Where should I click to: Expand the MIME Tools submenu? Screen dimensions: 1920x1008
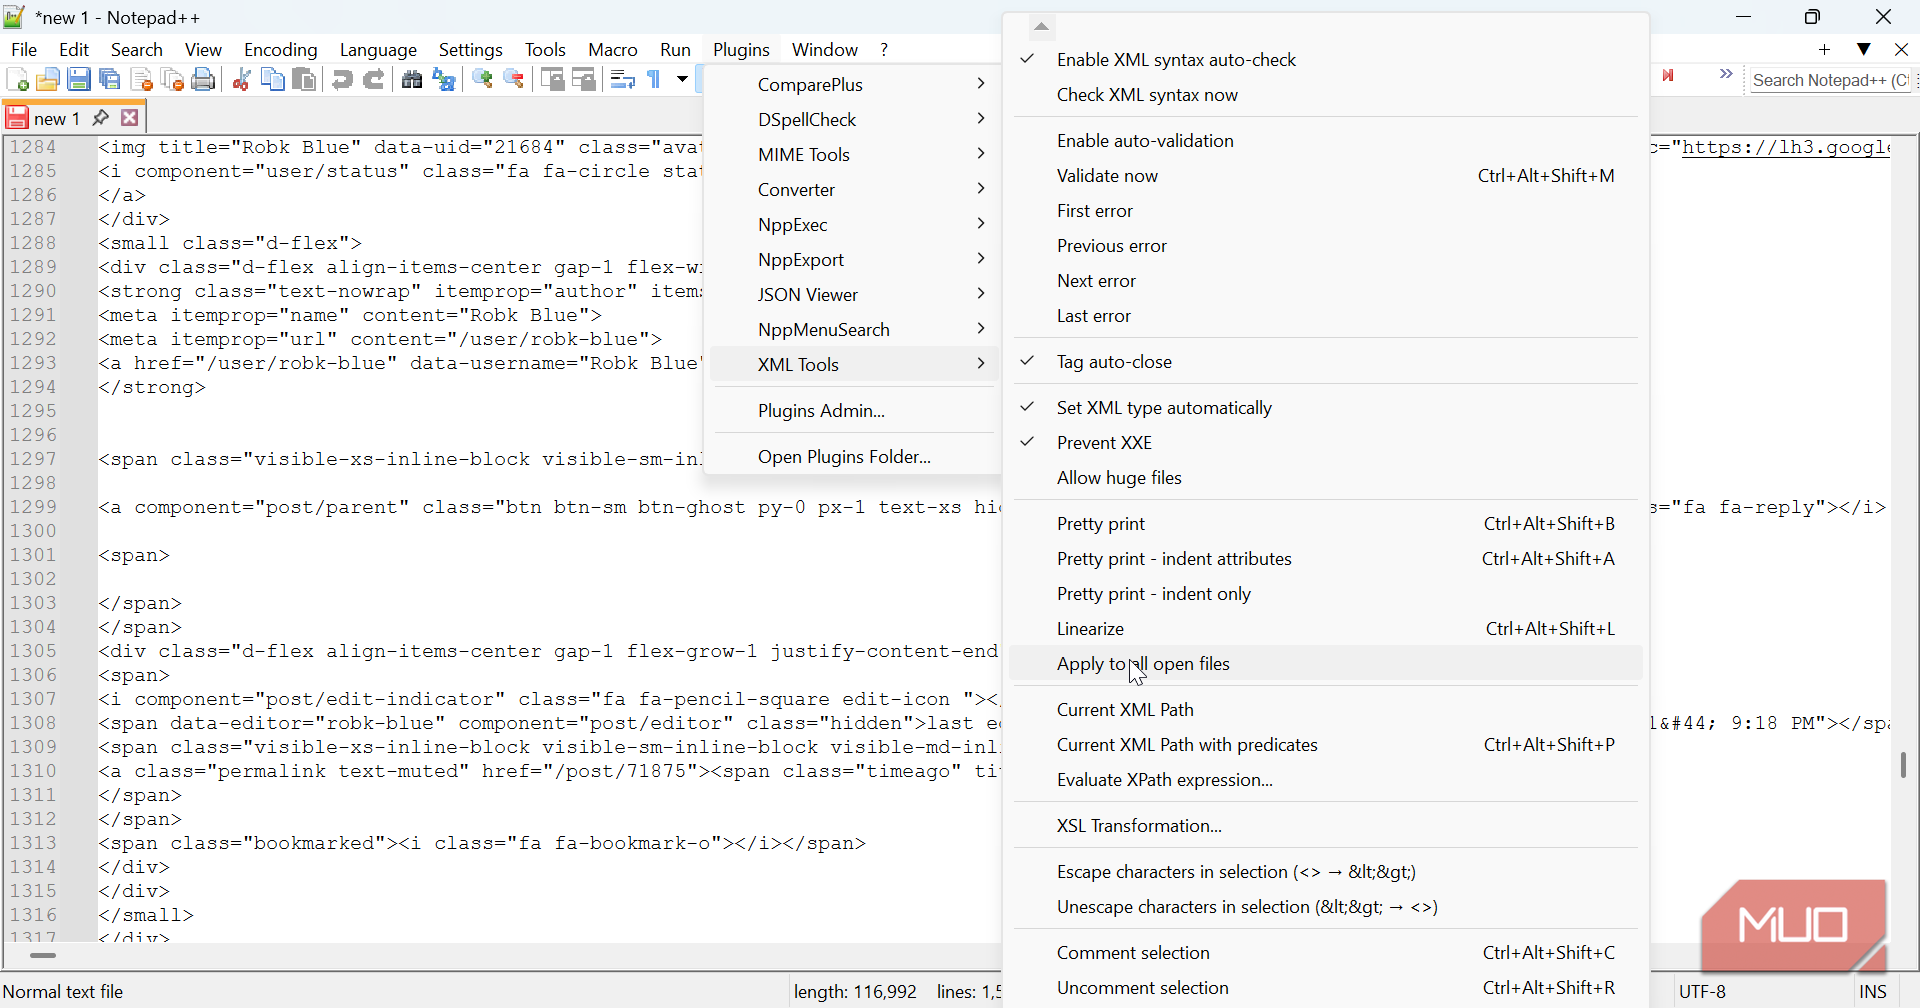(853, 155)
